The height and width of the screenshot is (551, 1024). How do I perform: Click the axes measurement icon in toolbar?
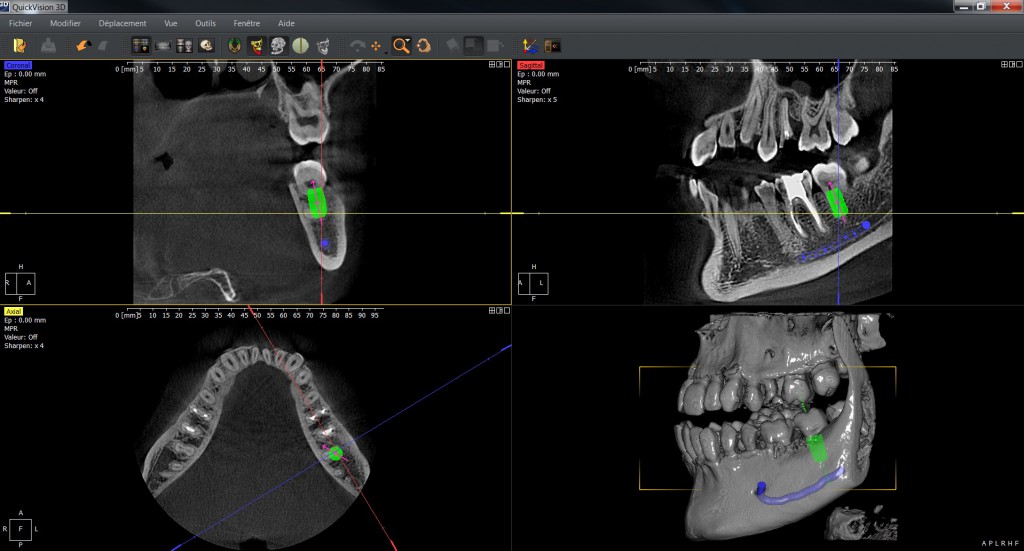pos(529,45)
